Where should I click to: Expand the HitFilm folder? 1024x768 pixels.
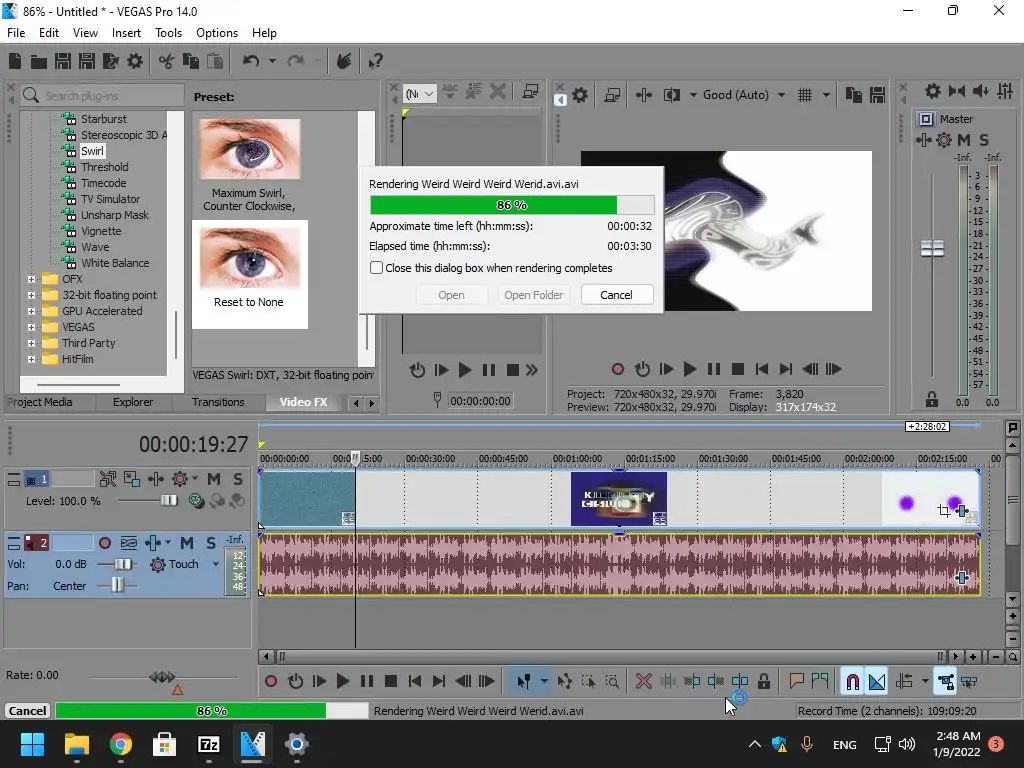pos(31,359)
